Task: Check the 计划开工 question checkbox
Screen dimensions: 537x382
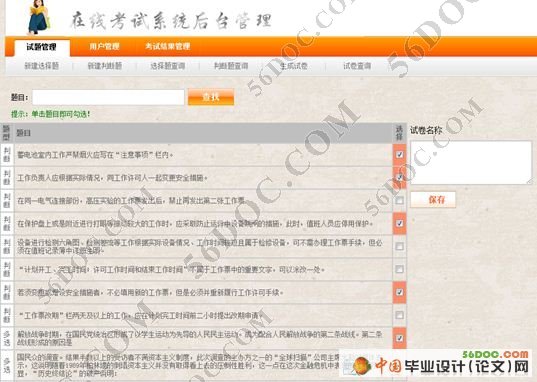Action: coord(399,269)
